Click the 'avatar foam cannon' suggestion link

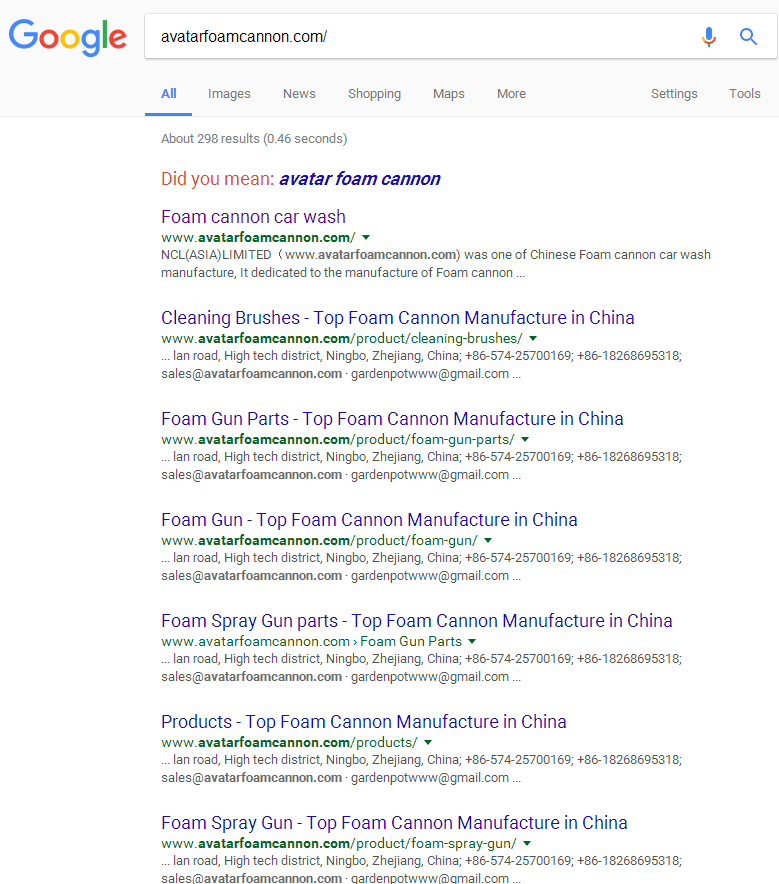tap(360, 179)
